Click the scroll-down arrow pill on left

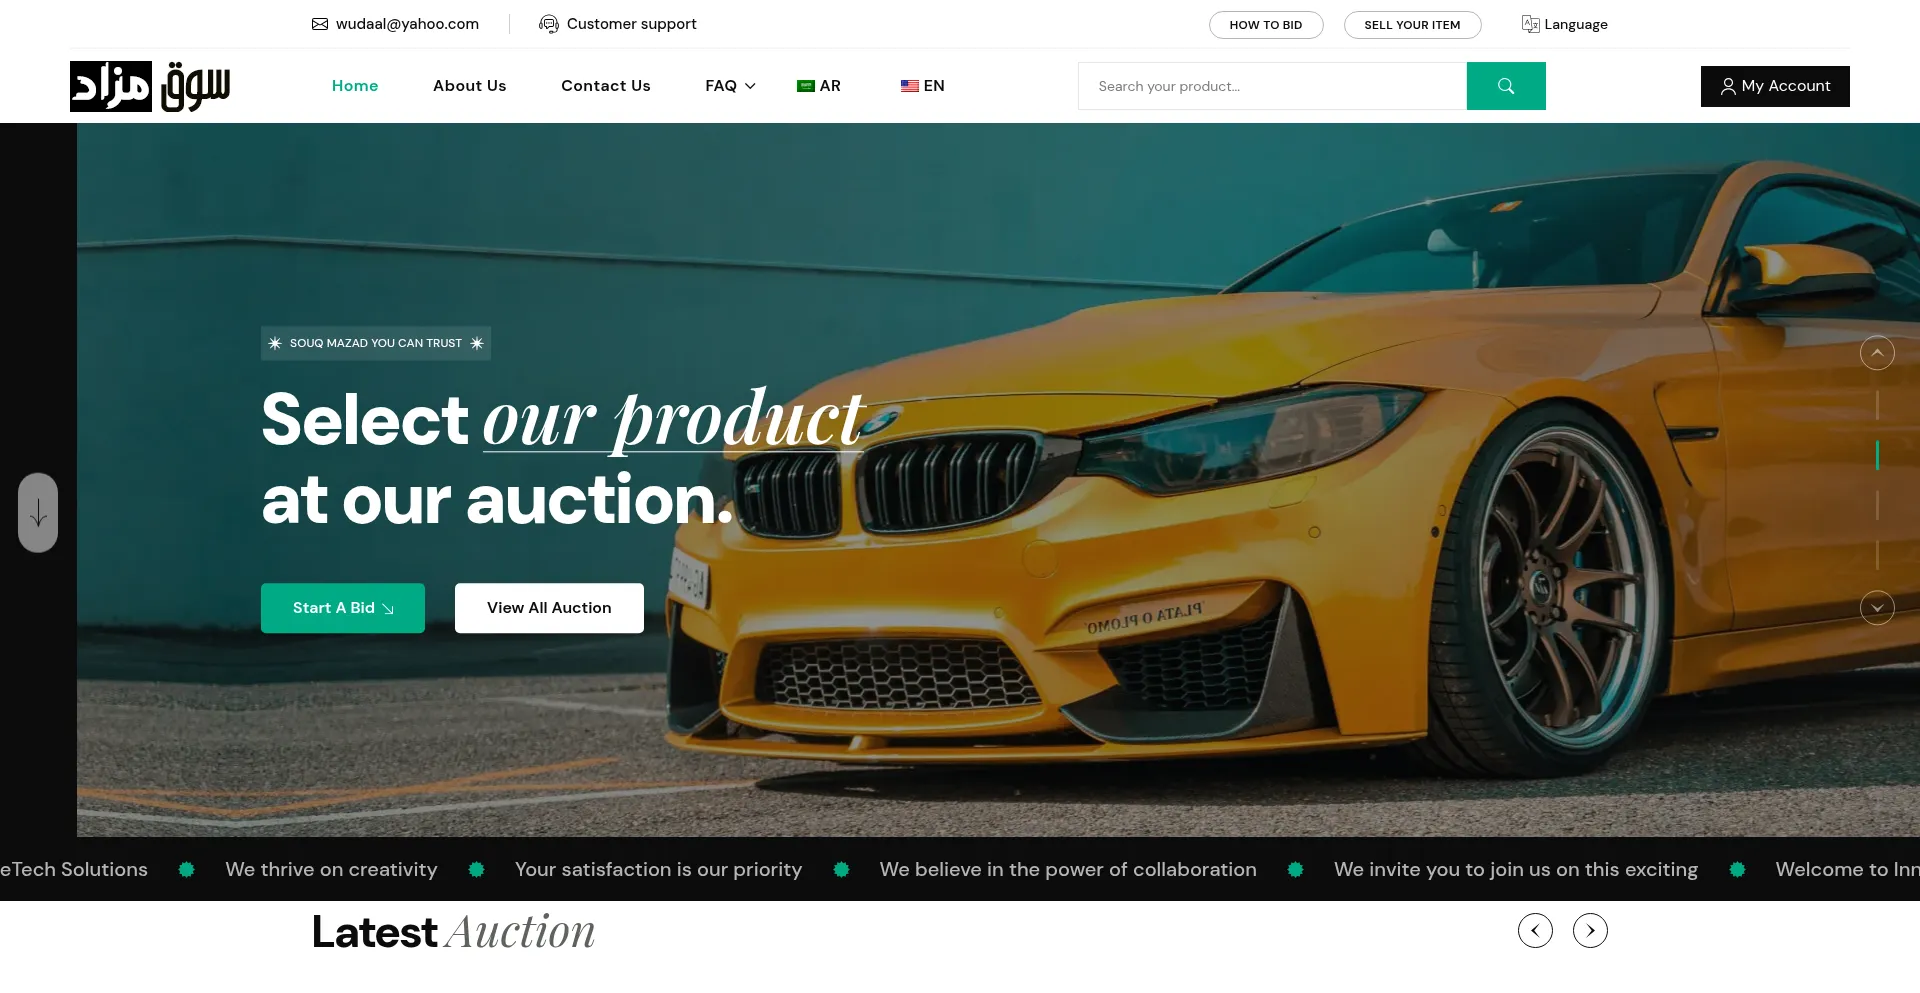(x=38, y=512)
